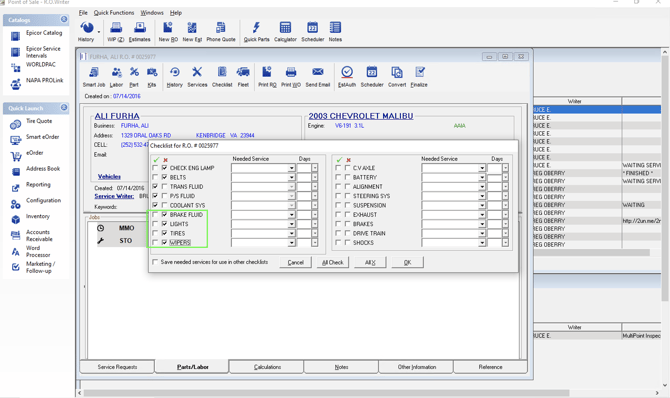Open Days dropdown for LIGHTS row

pos(315,224)
